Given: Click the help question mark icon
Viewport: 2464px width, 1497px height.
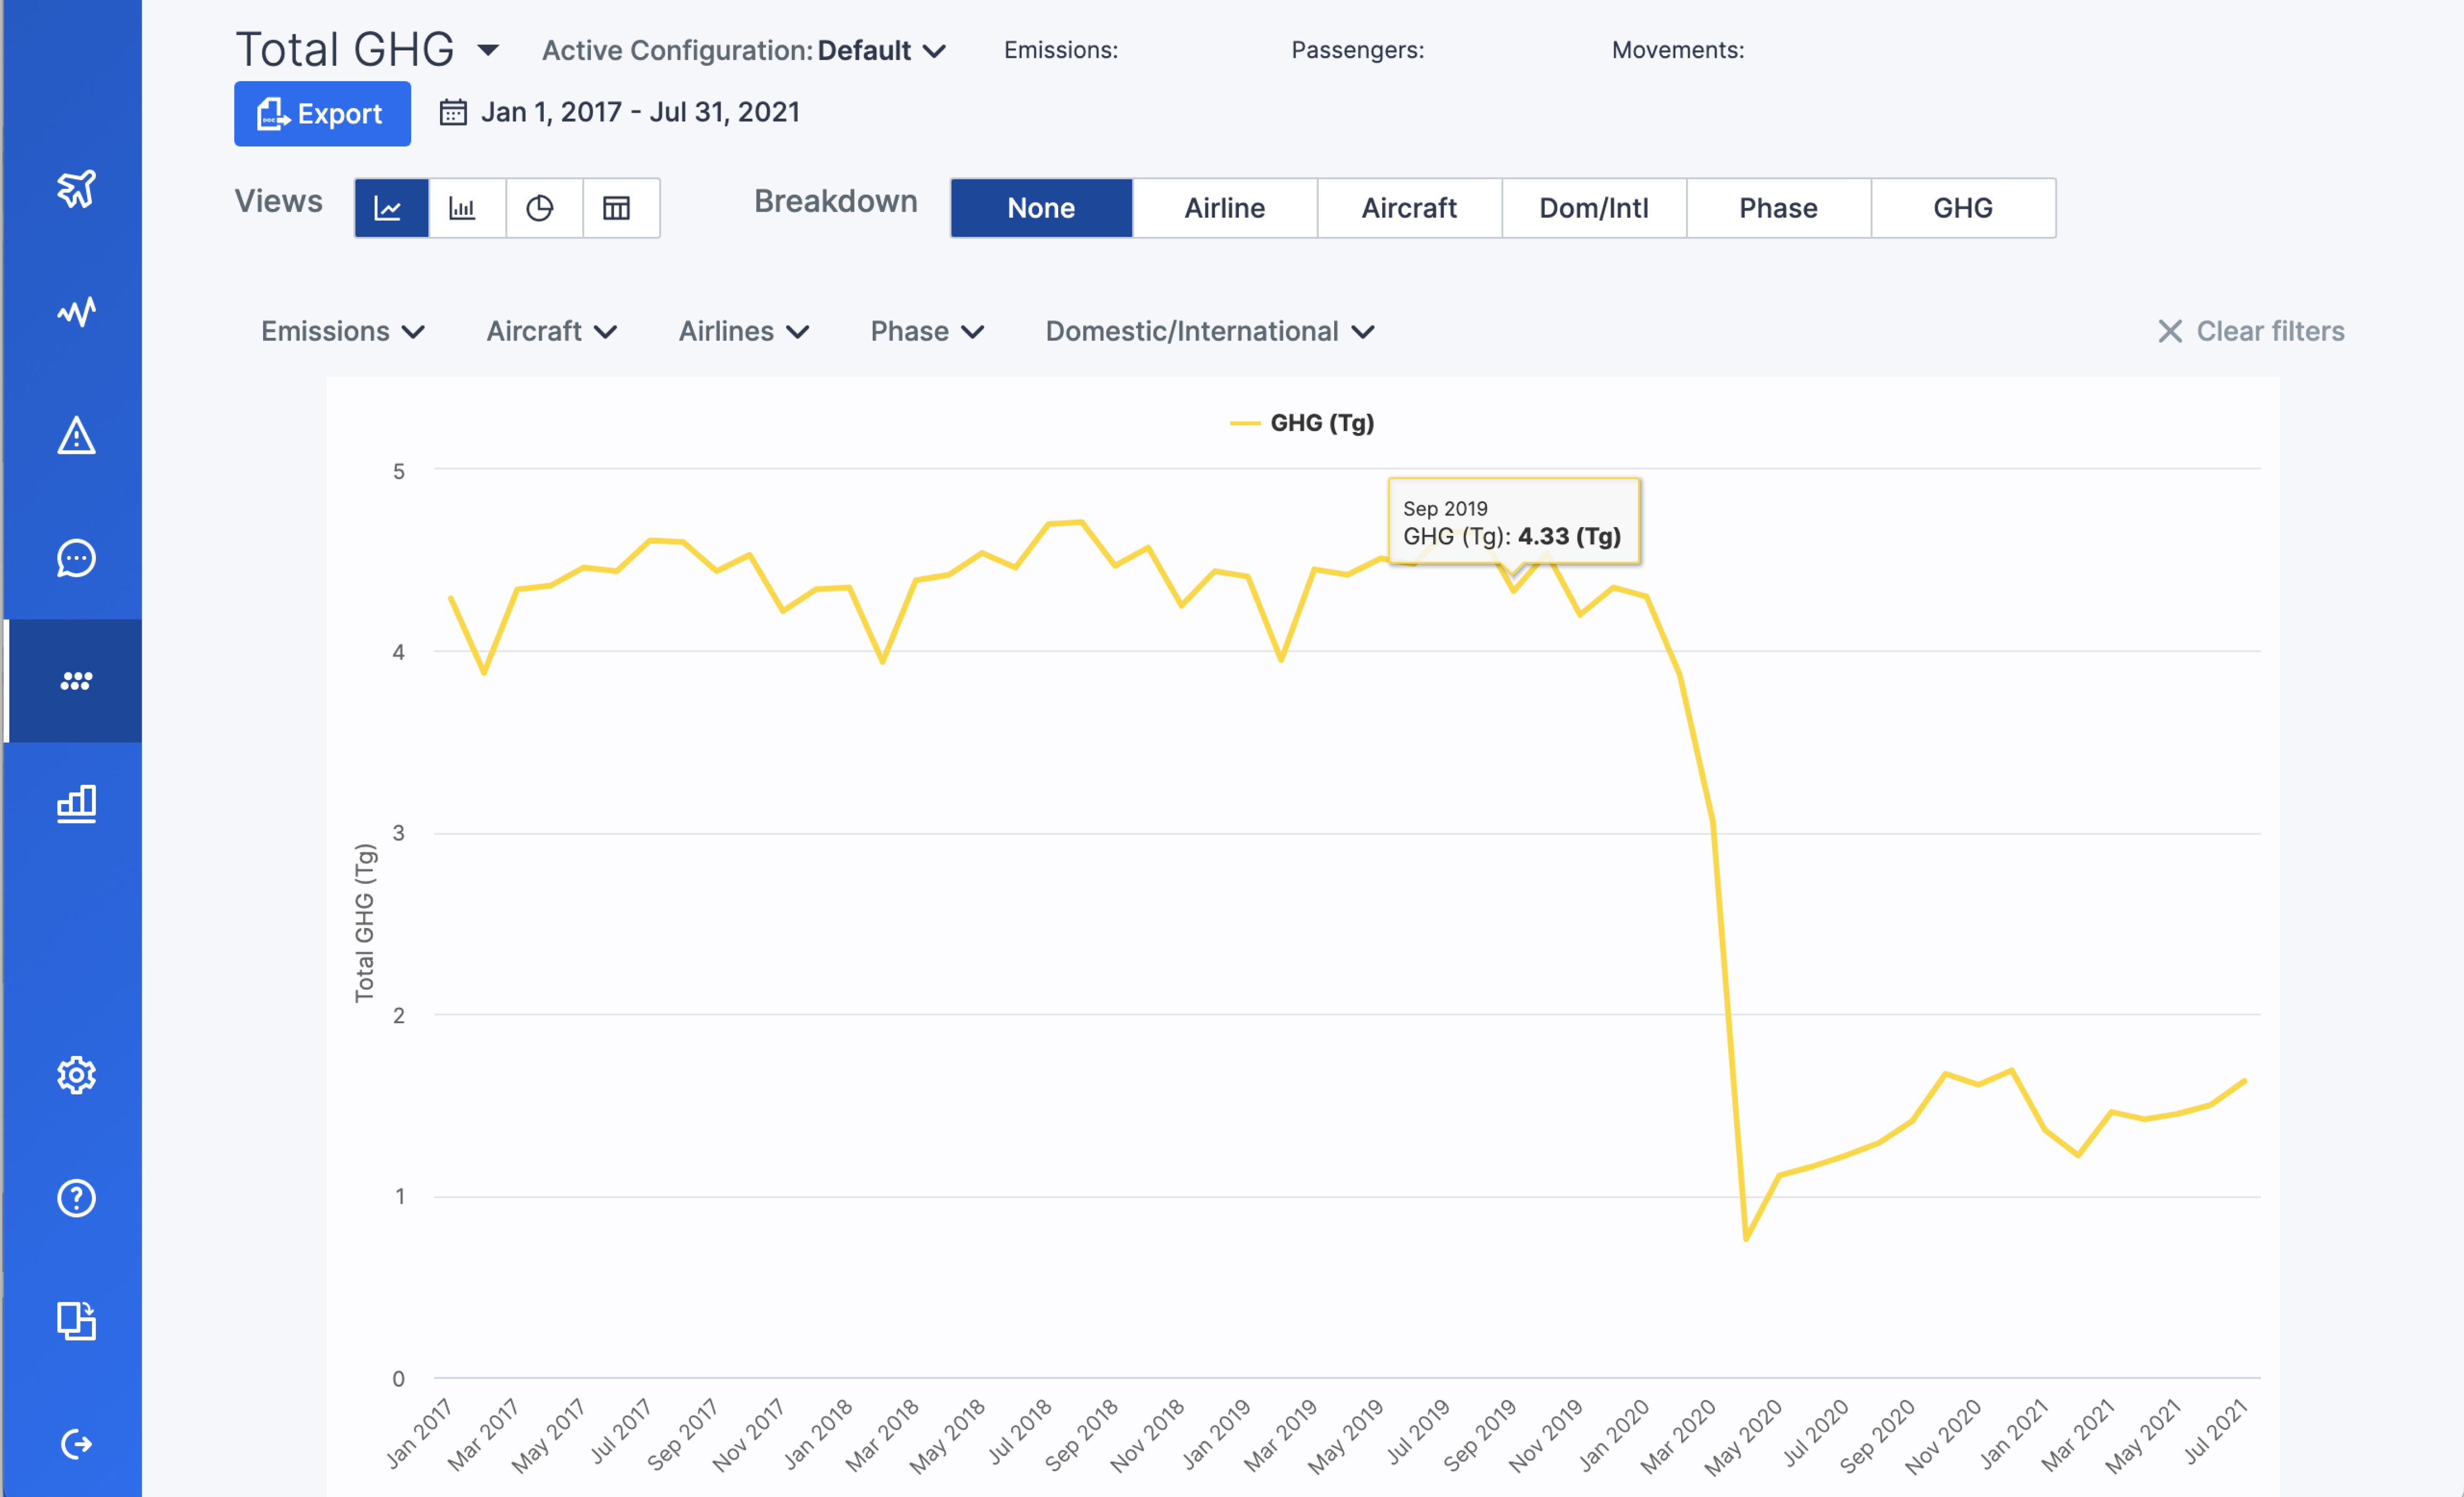Looking at the screenshot, I should 76,1198.
